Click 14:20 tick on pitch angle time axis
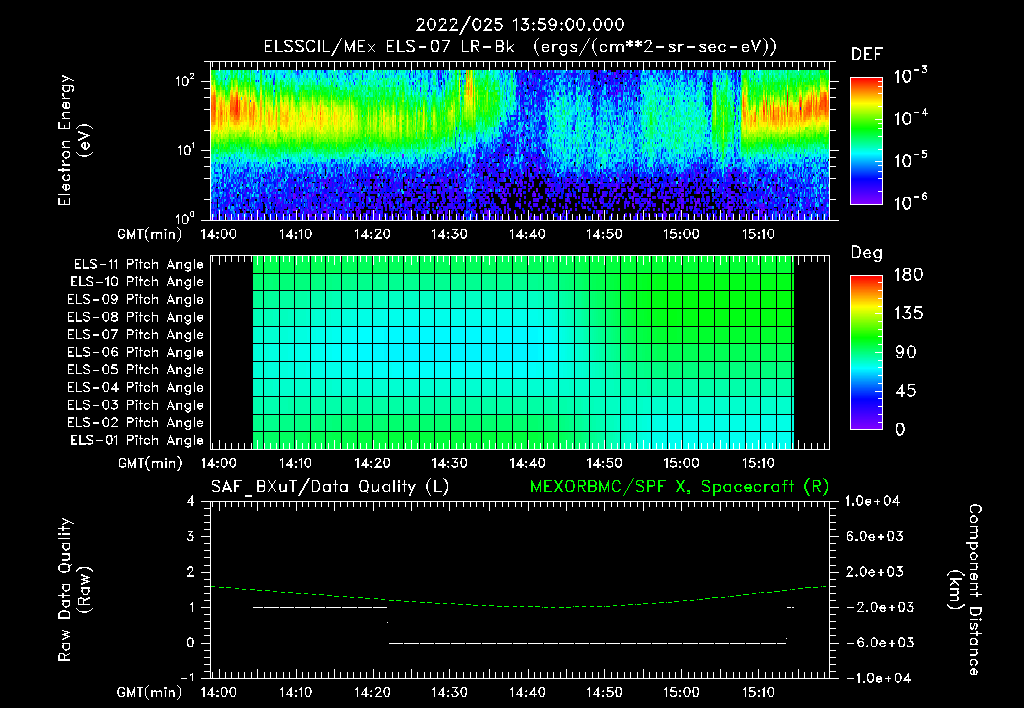 [372, 463]
